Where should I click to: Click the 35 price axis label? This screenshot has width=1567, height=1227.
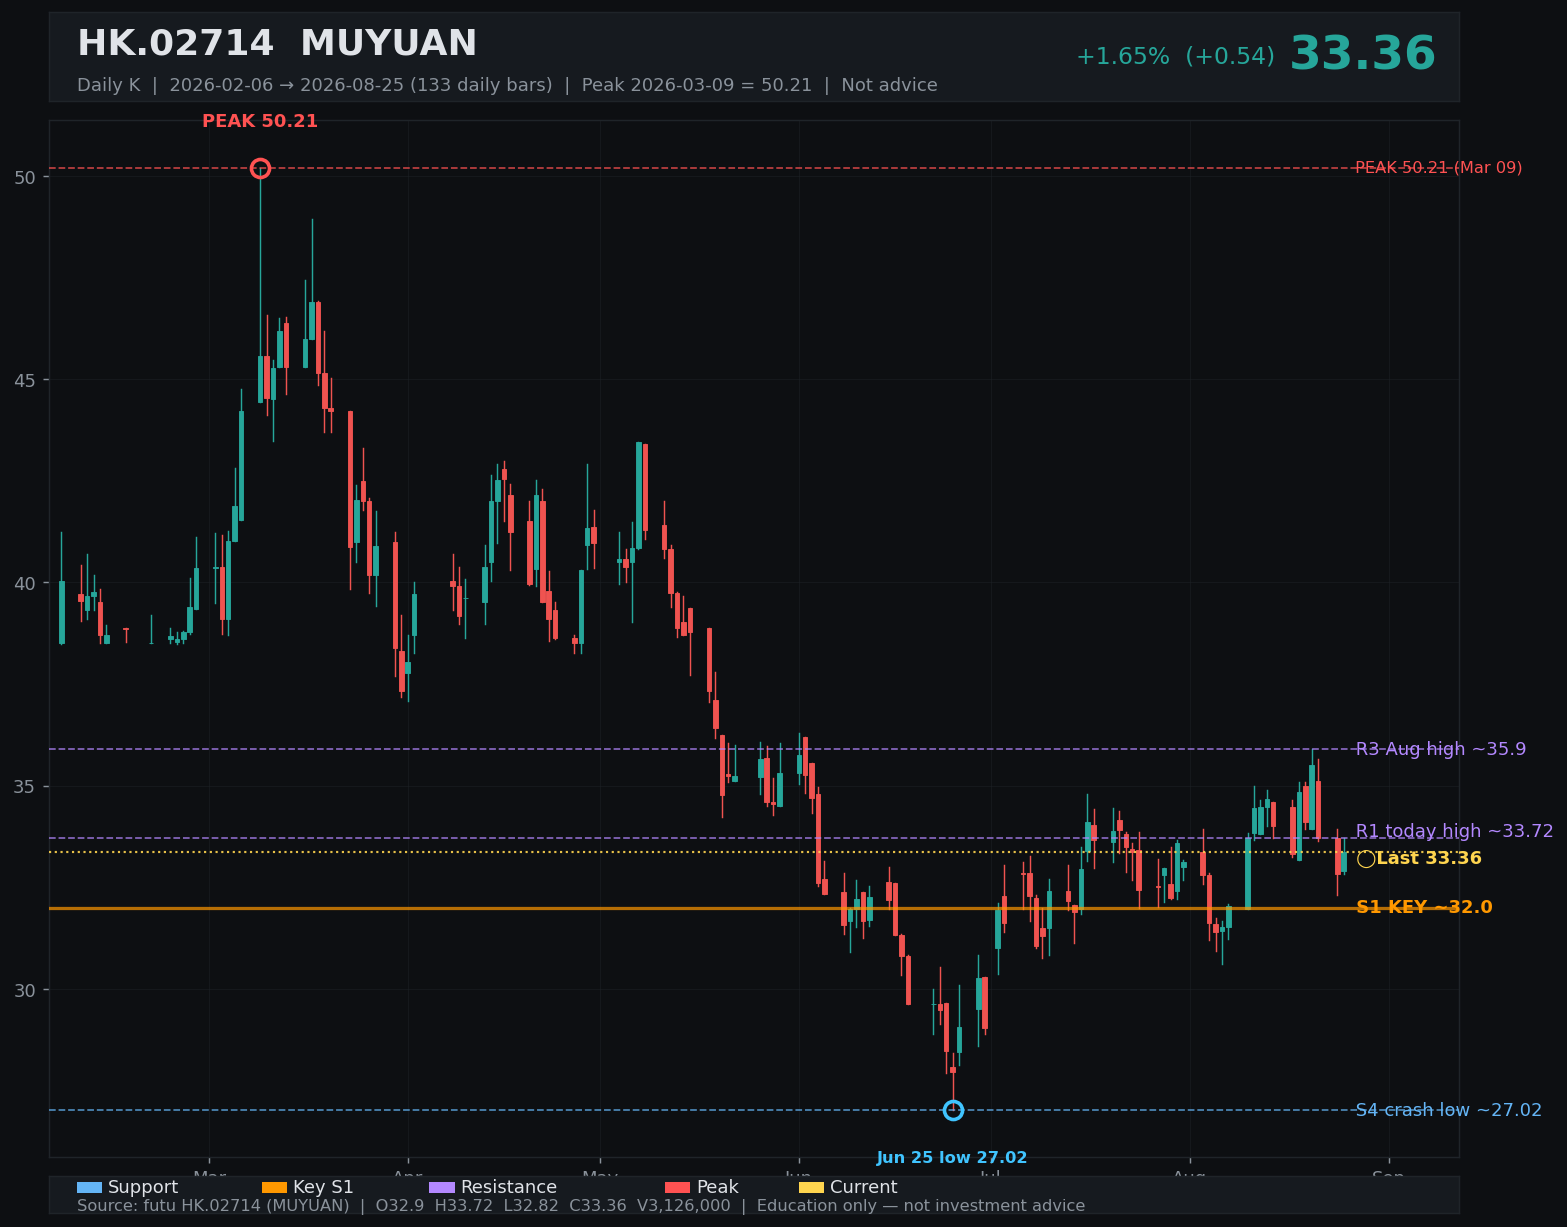point(25,787)
